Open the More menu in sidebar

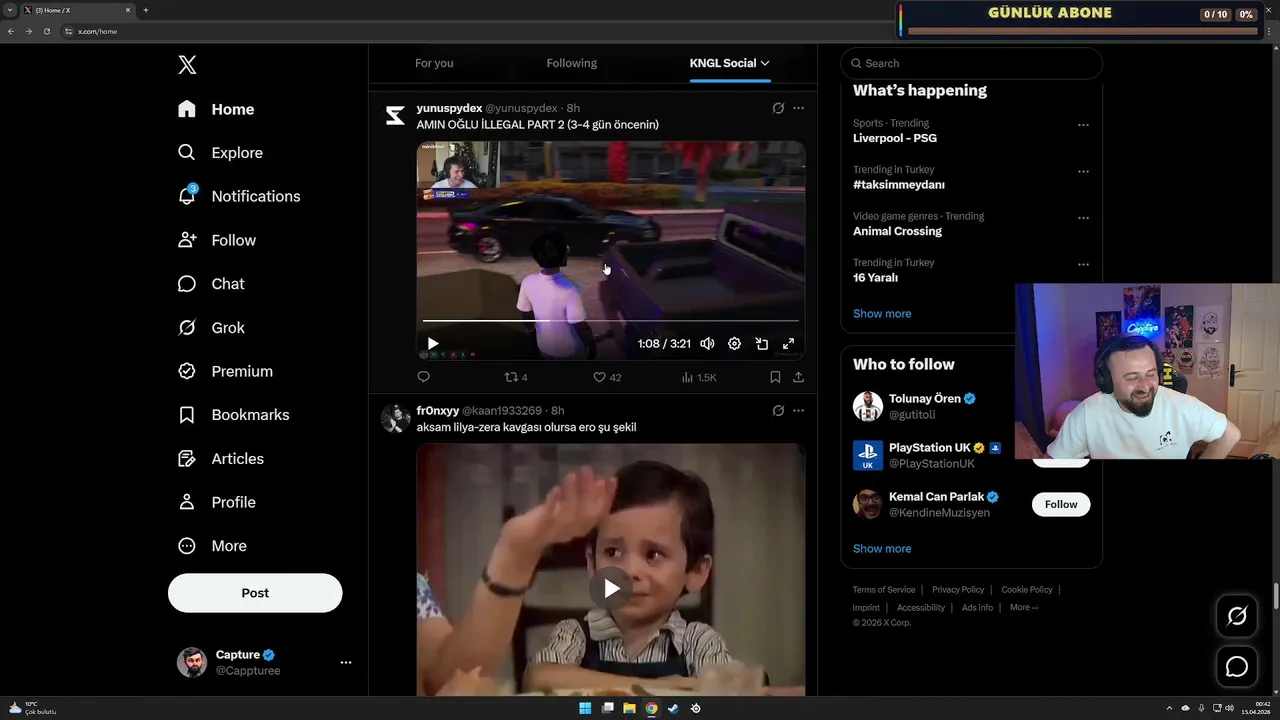pyautogui.click(x=212, y=546)
